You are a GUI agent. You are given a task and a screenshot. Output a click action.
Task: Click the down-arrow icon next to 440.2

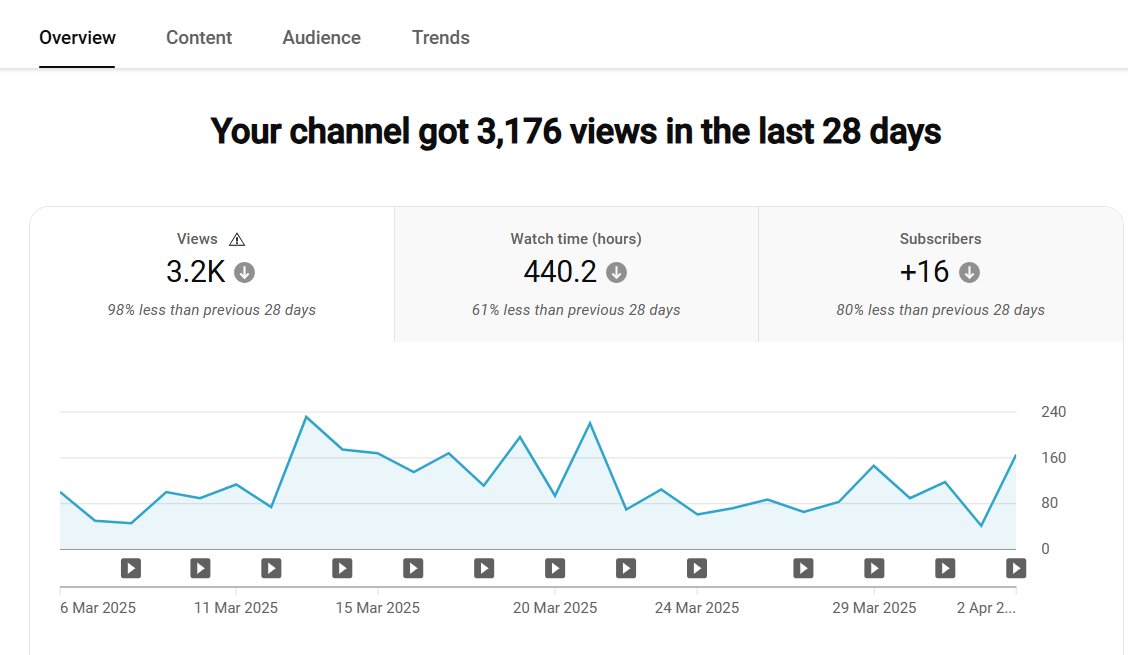616,273
